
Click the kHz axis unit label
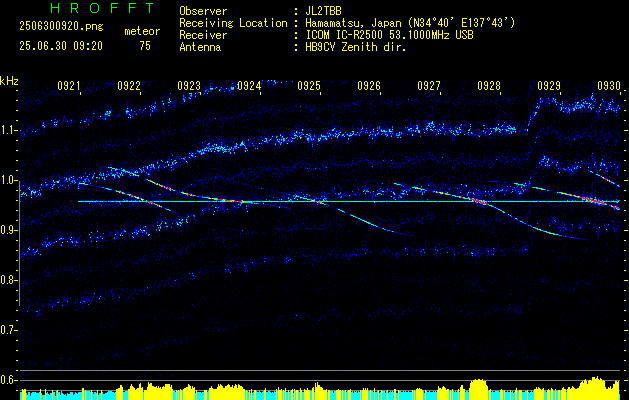click(9, 82)
